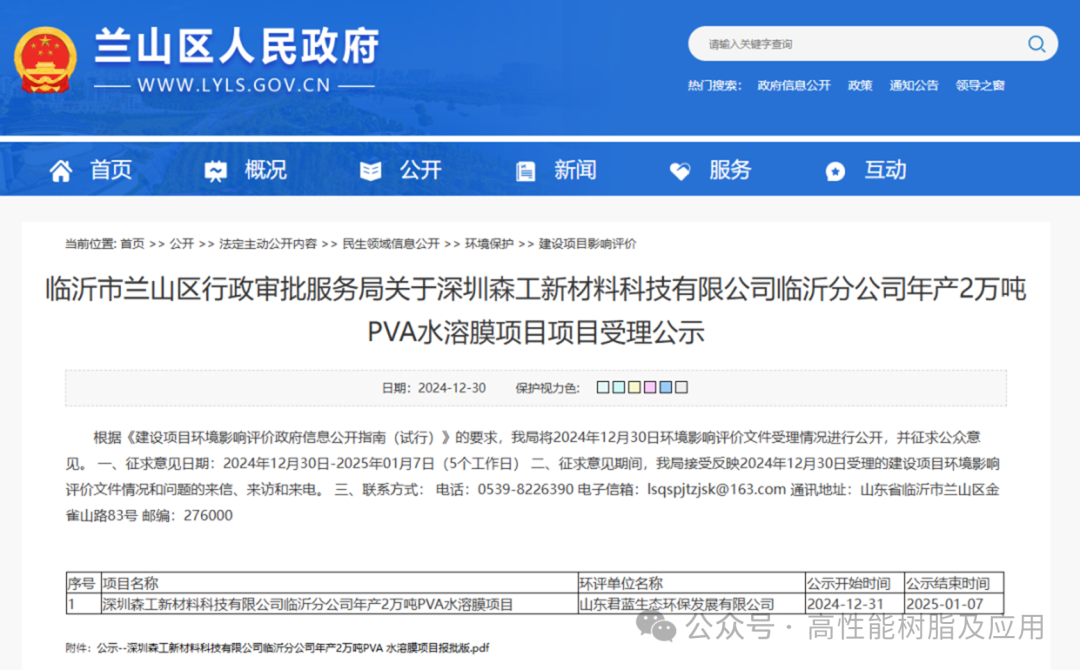Image resolution: width=1080 pixels, height=670 pixels.
Task: Choose the light gray eye-protection color swatch
Action: tap(681, 387)
